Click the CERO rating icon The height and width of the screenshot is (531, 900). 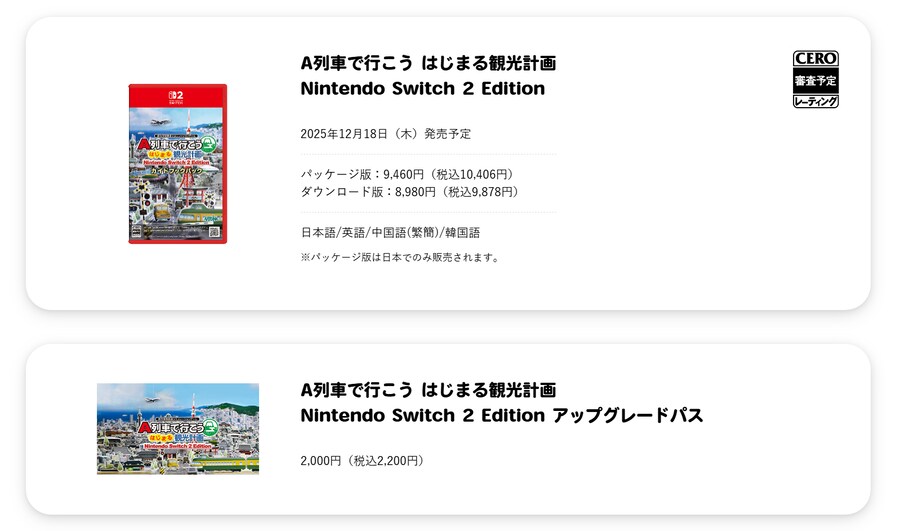815,79
